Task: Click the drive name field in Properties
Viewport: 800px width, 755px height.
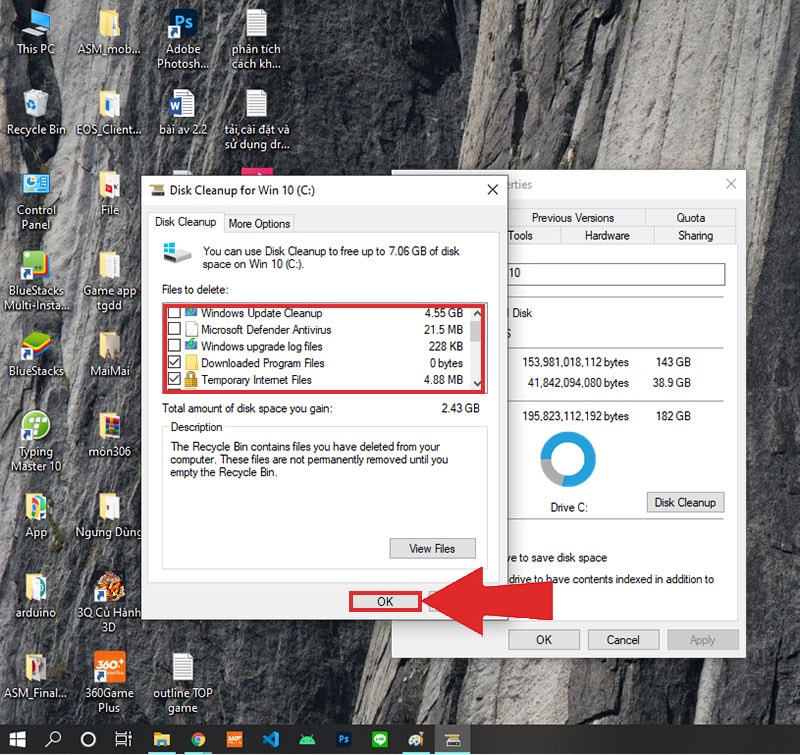Action: click(x=616, y=274)
